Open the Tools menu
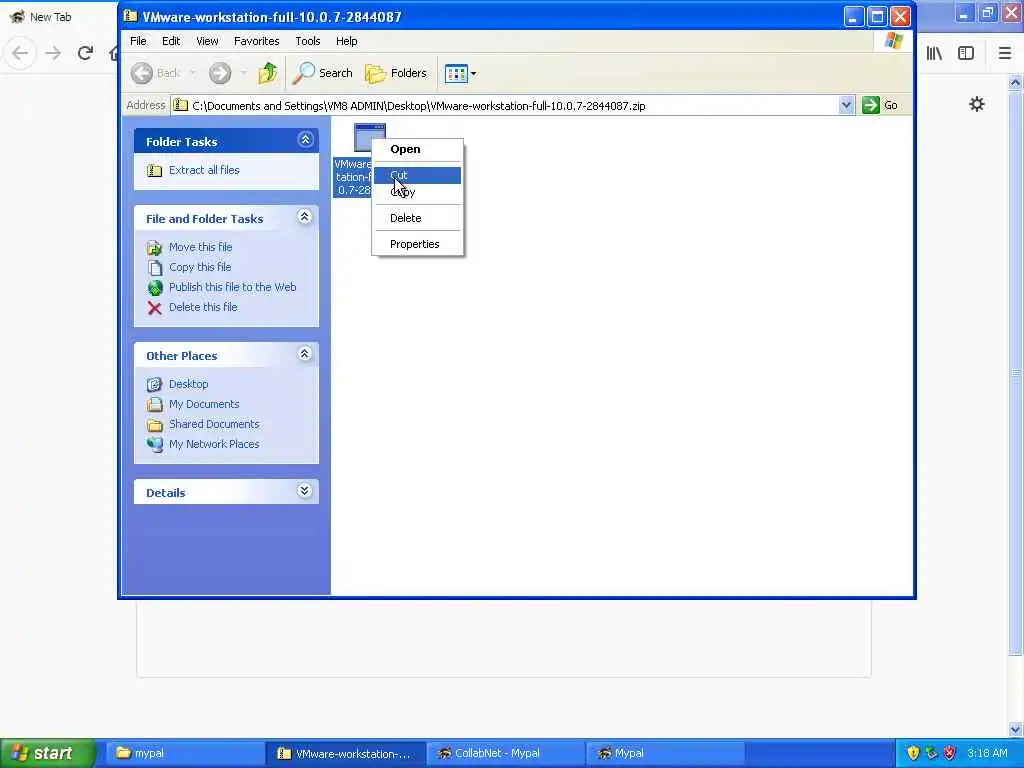This screenshot has width=1024, height=768. (308, 41)
